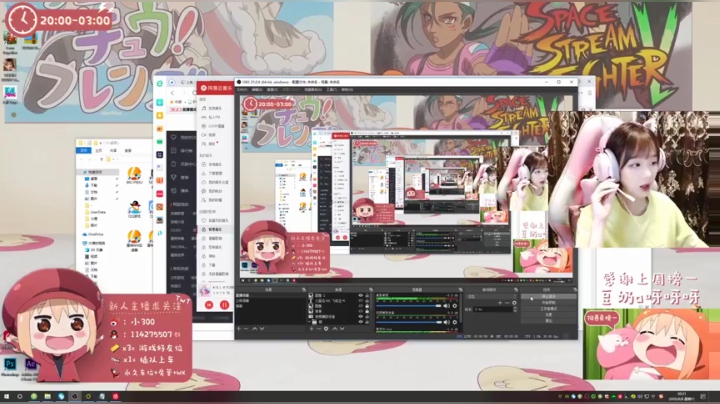Set second mixer channel volume slider
Screen dimensions: 720x404
coord(409,322)
